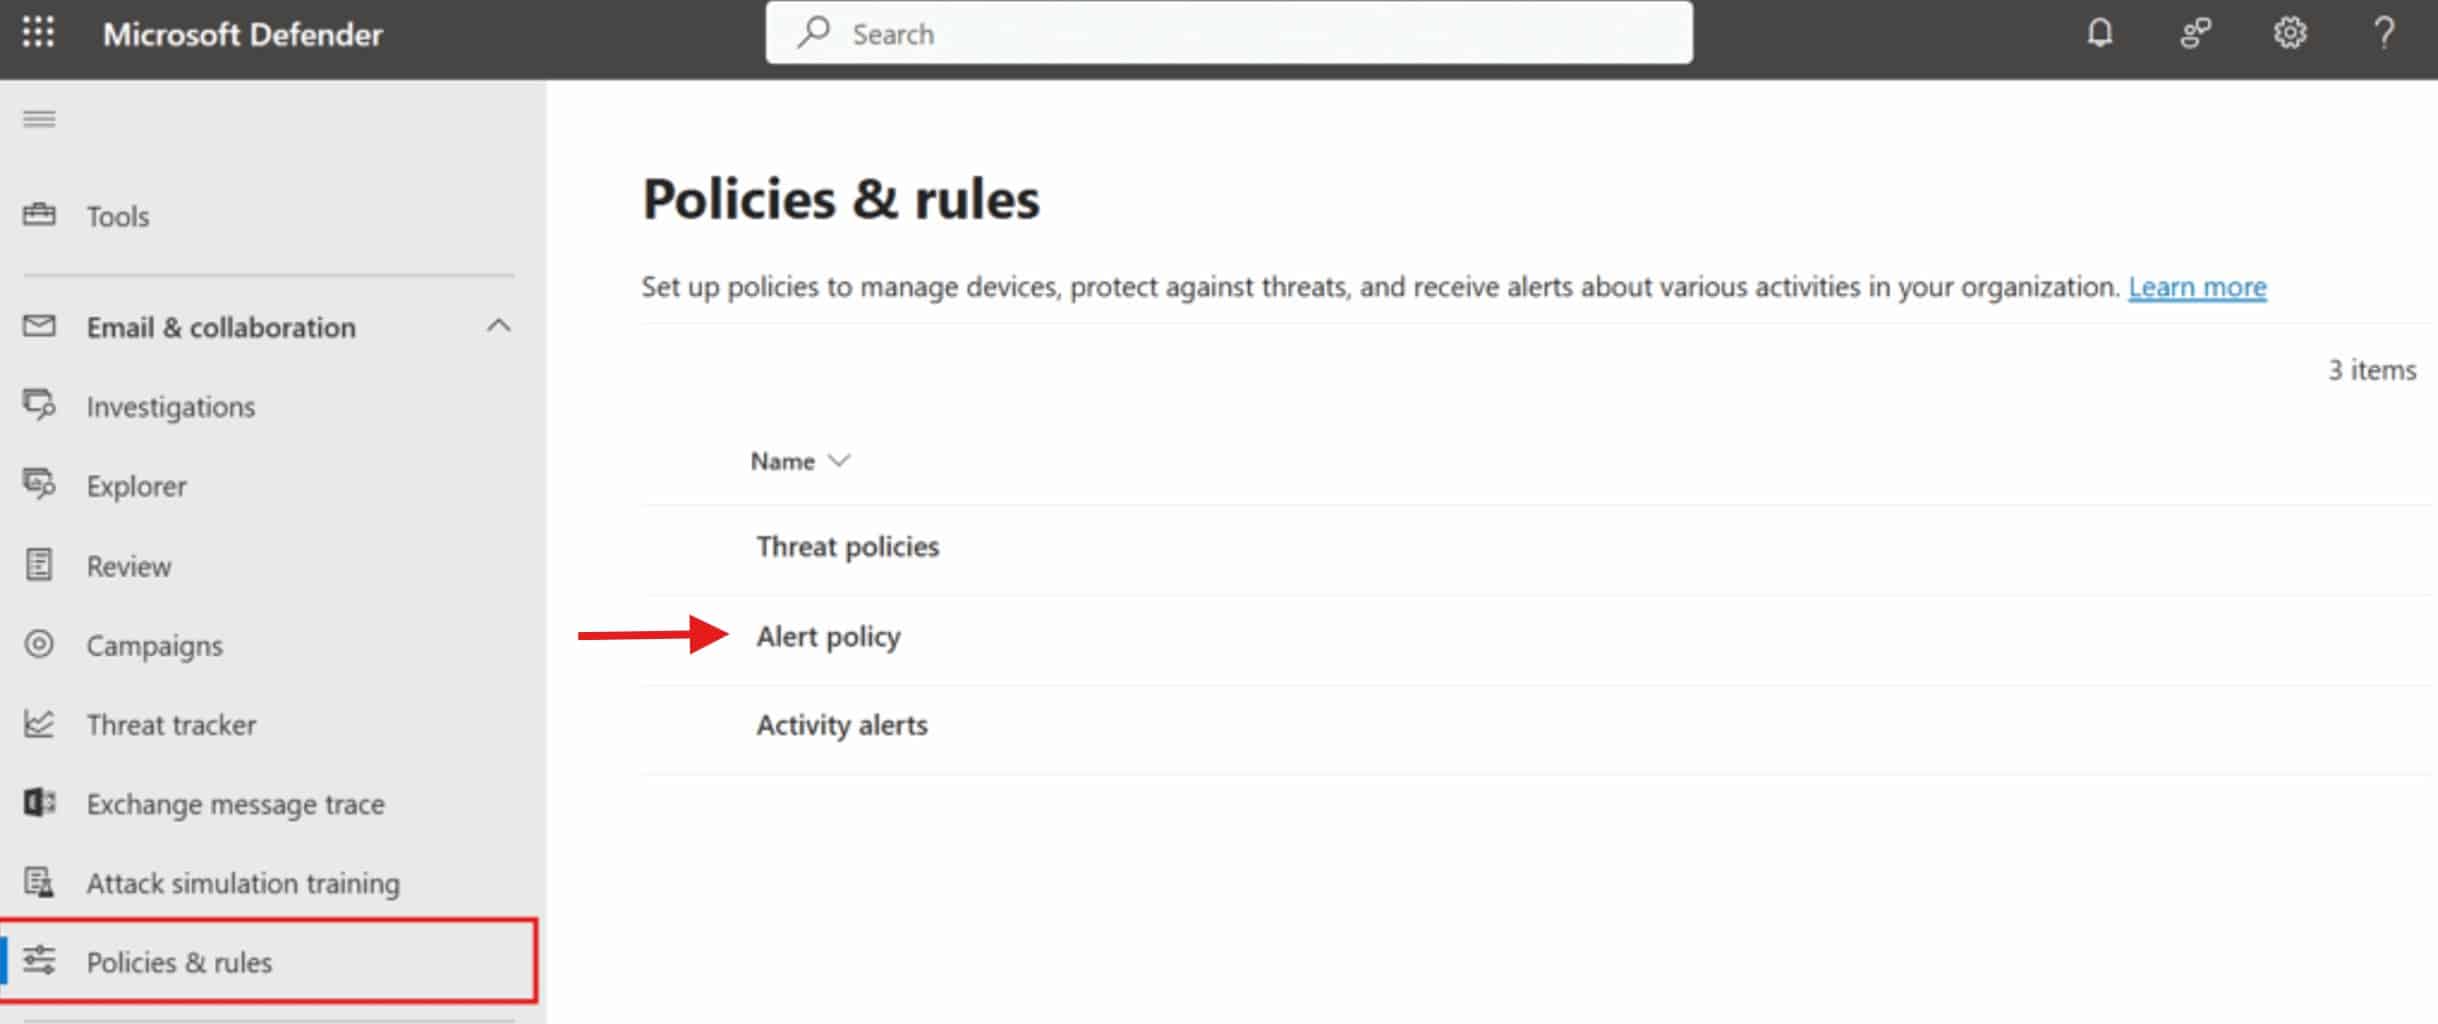
Task: Open Activity alerts from the list
Action: (x=841, y=725)
